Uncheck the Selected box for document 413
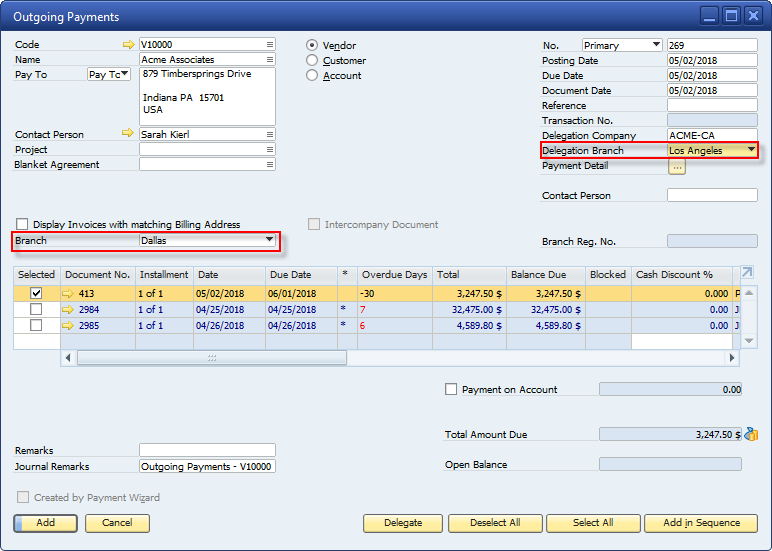Image resolution: width=772 pixels, height=551 pixels. point(37,294)
